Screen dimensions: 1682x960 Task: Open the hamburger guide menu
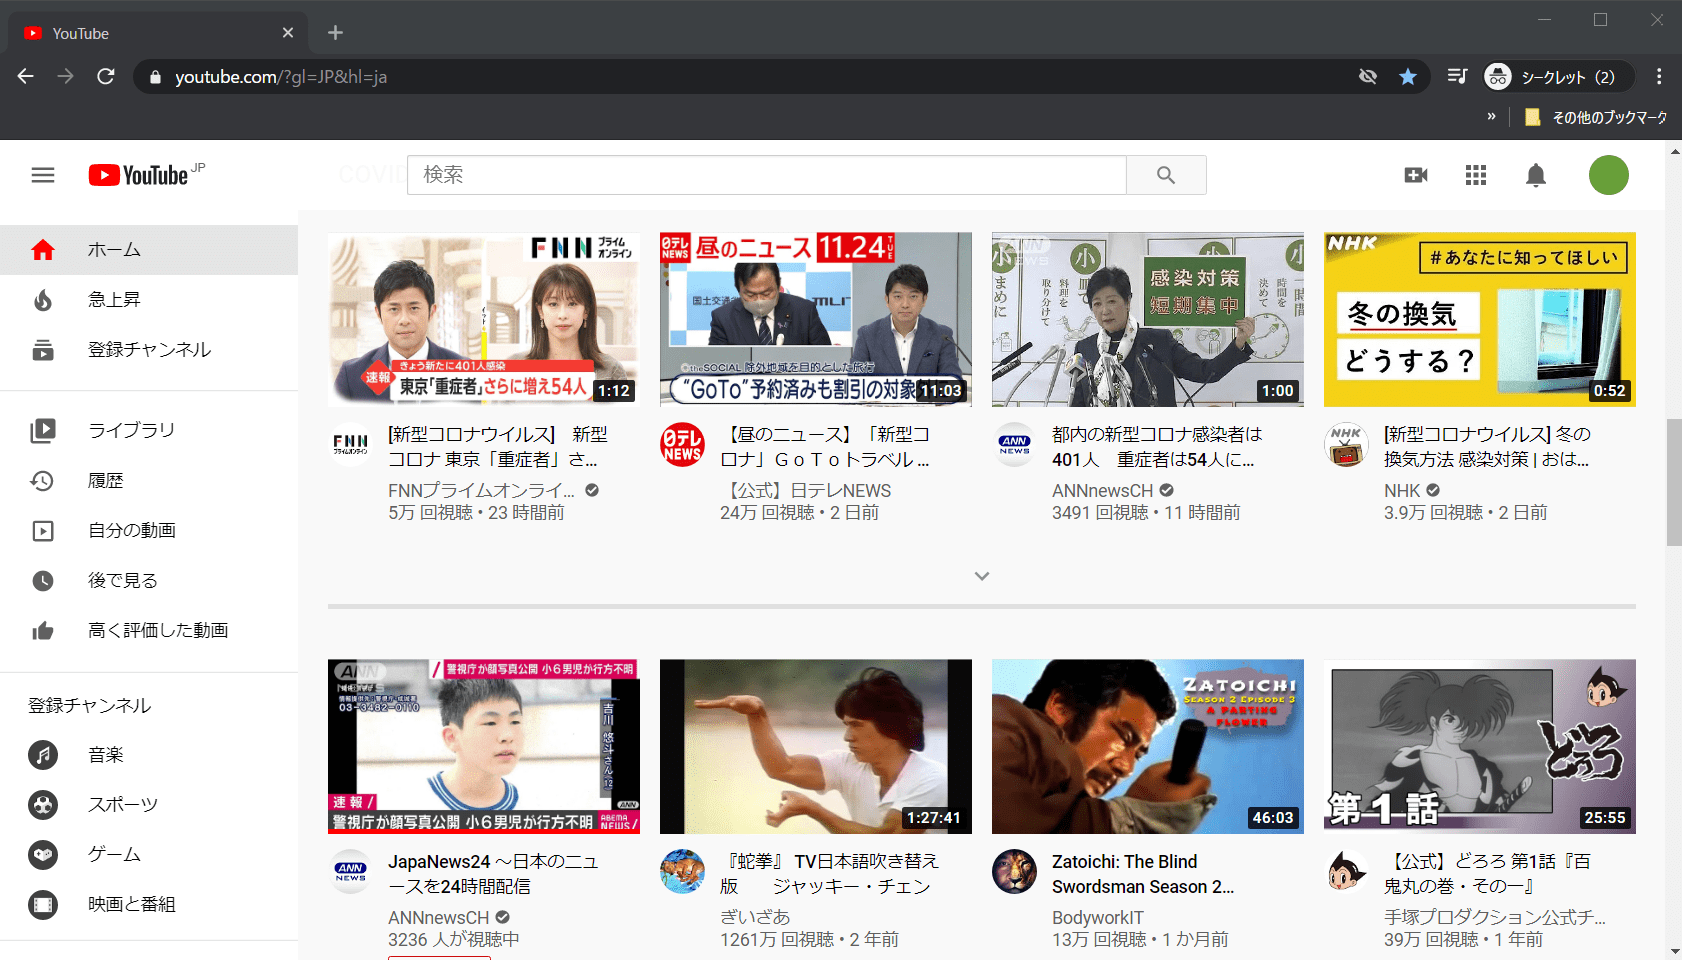(x=43, y=175)
